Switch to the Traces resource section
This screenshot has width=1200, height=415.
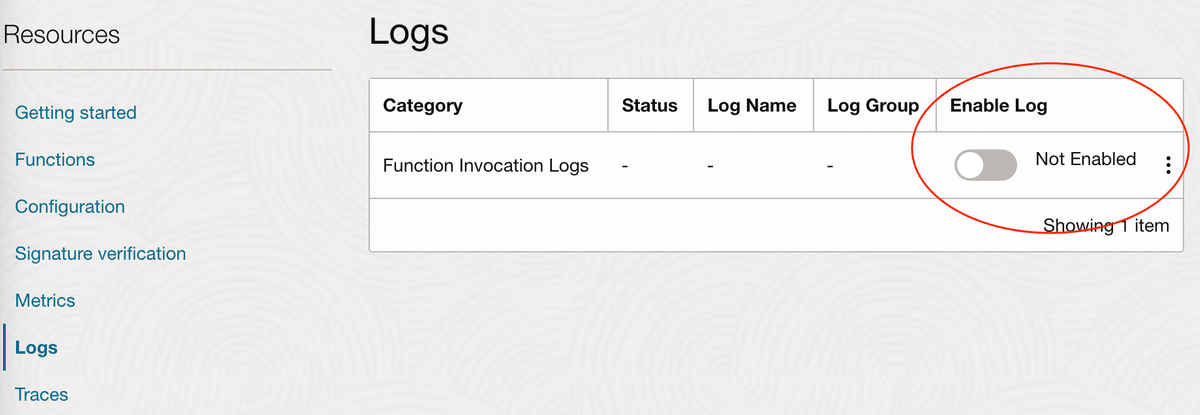(42, 395)
